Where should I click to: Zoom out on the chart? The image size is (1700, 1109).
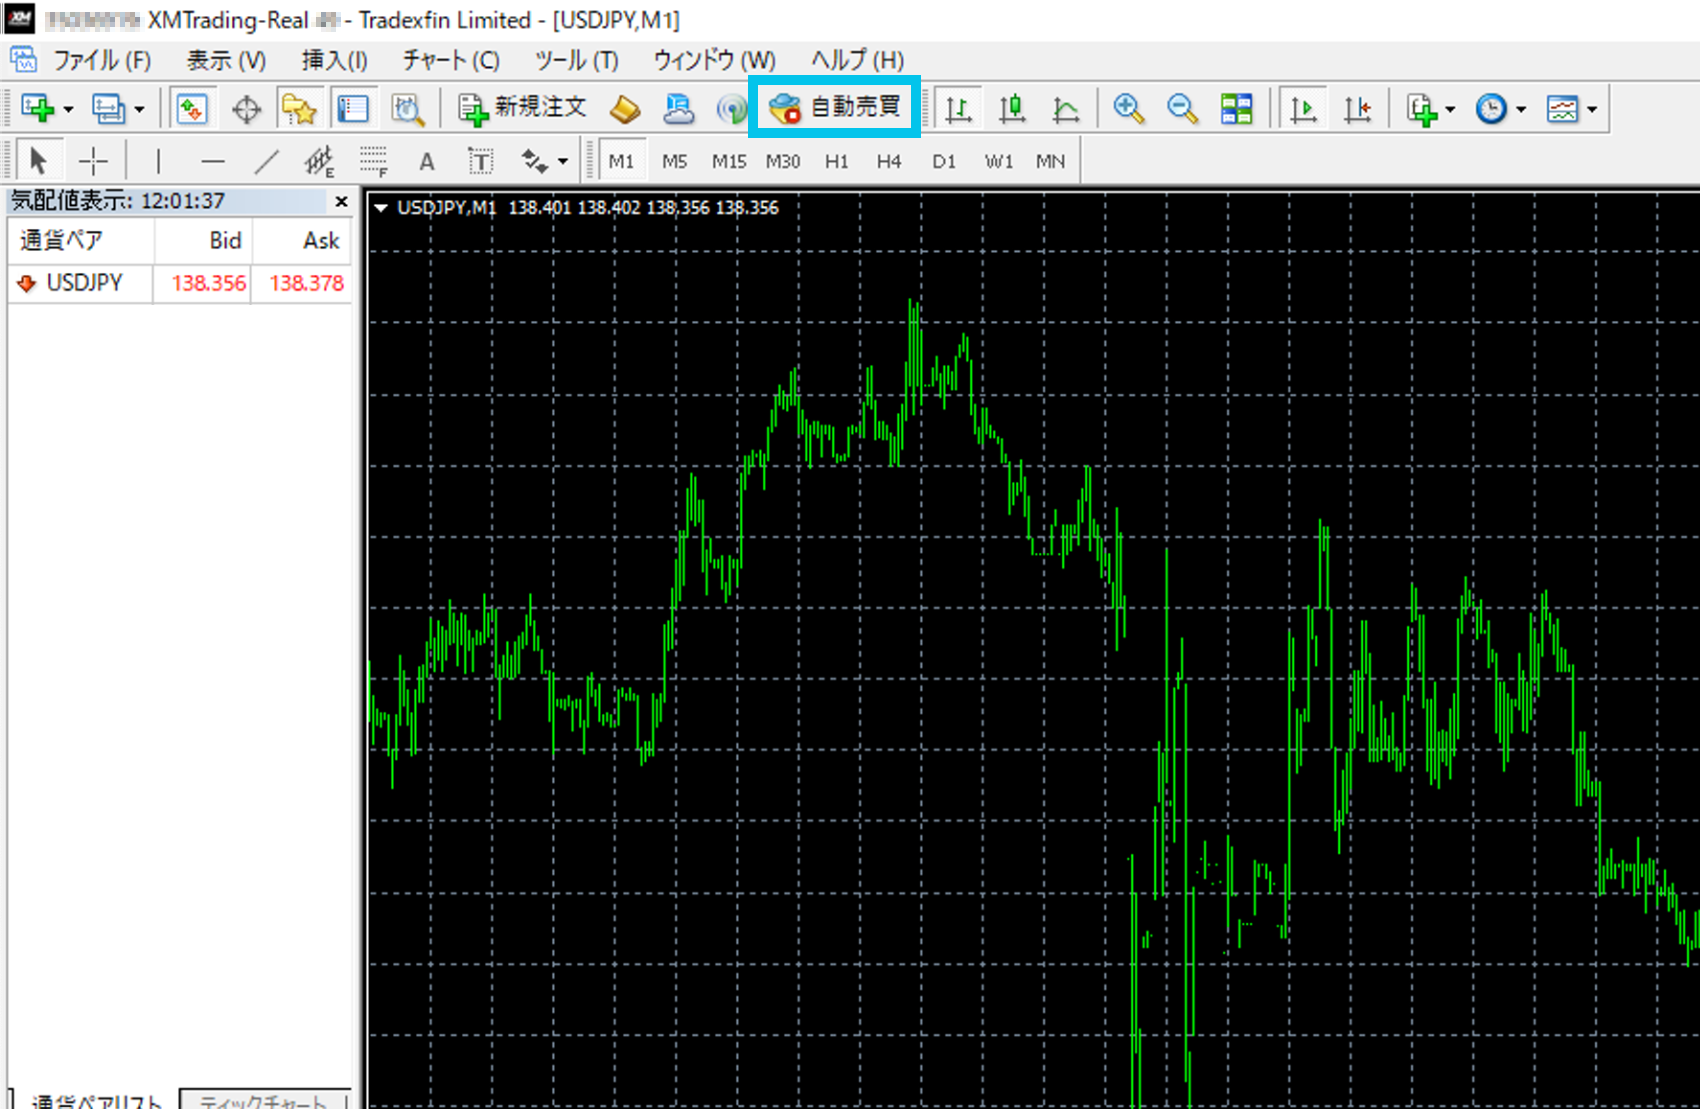click(x=1182, y=109)
